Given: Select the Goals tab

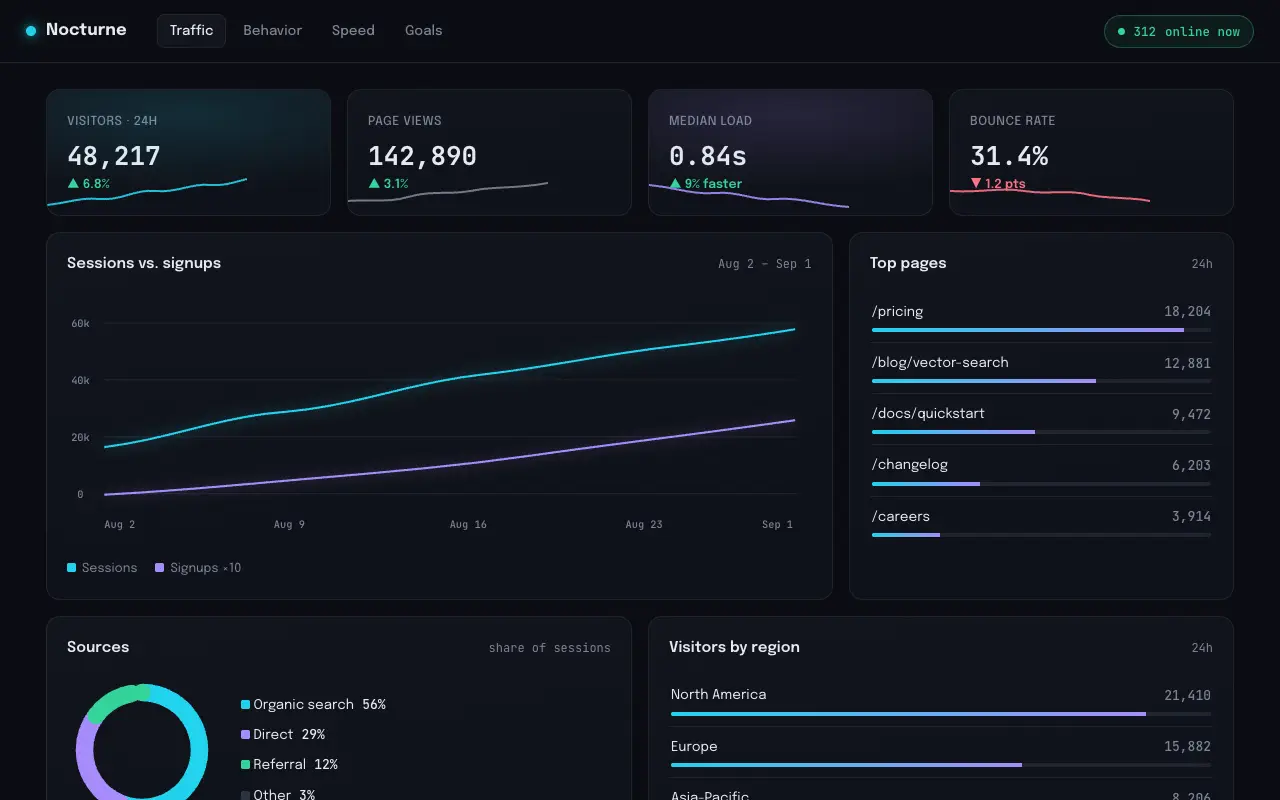Looking at the screenshot, I should [x=423, y=31].
